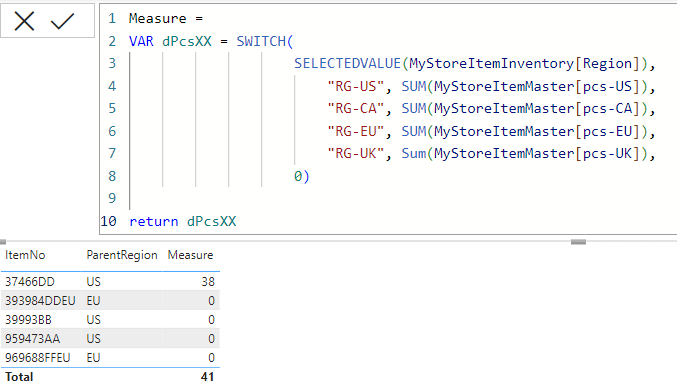The width and height of the screenshot is (677, 388).
Task: Click the zero Measure value for 959473AA
Action: pos(211,339)
